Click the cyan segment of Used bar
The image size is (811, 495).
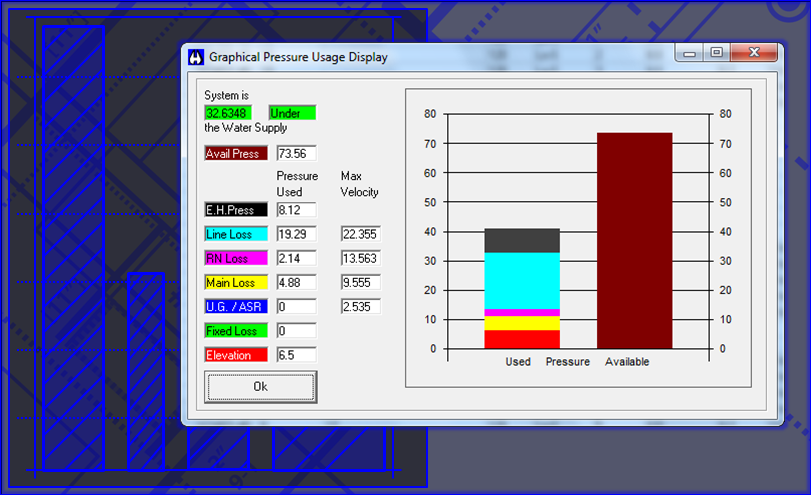coord(521,280)
